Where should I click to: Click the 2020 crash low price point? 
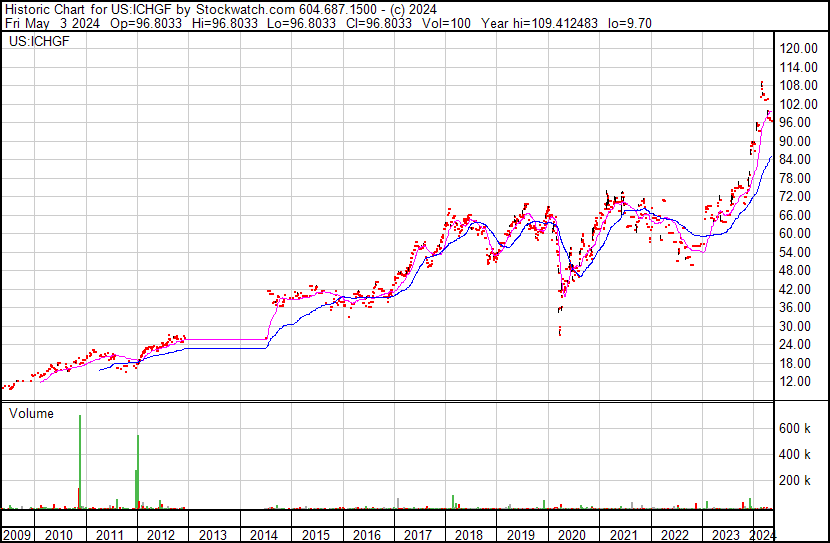tap(560, 330)
